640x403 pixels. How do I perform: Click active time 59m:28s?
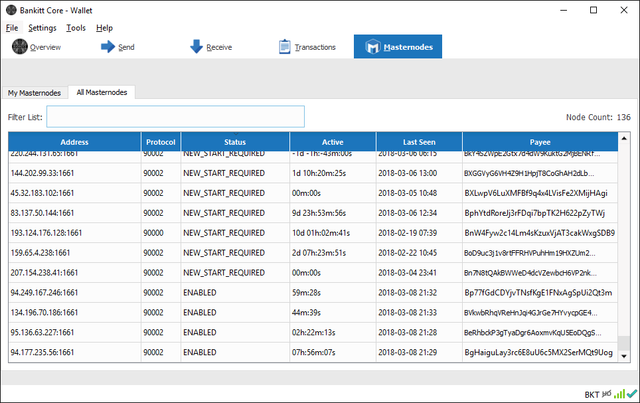[x=306, y=293]
